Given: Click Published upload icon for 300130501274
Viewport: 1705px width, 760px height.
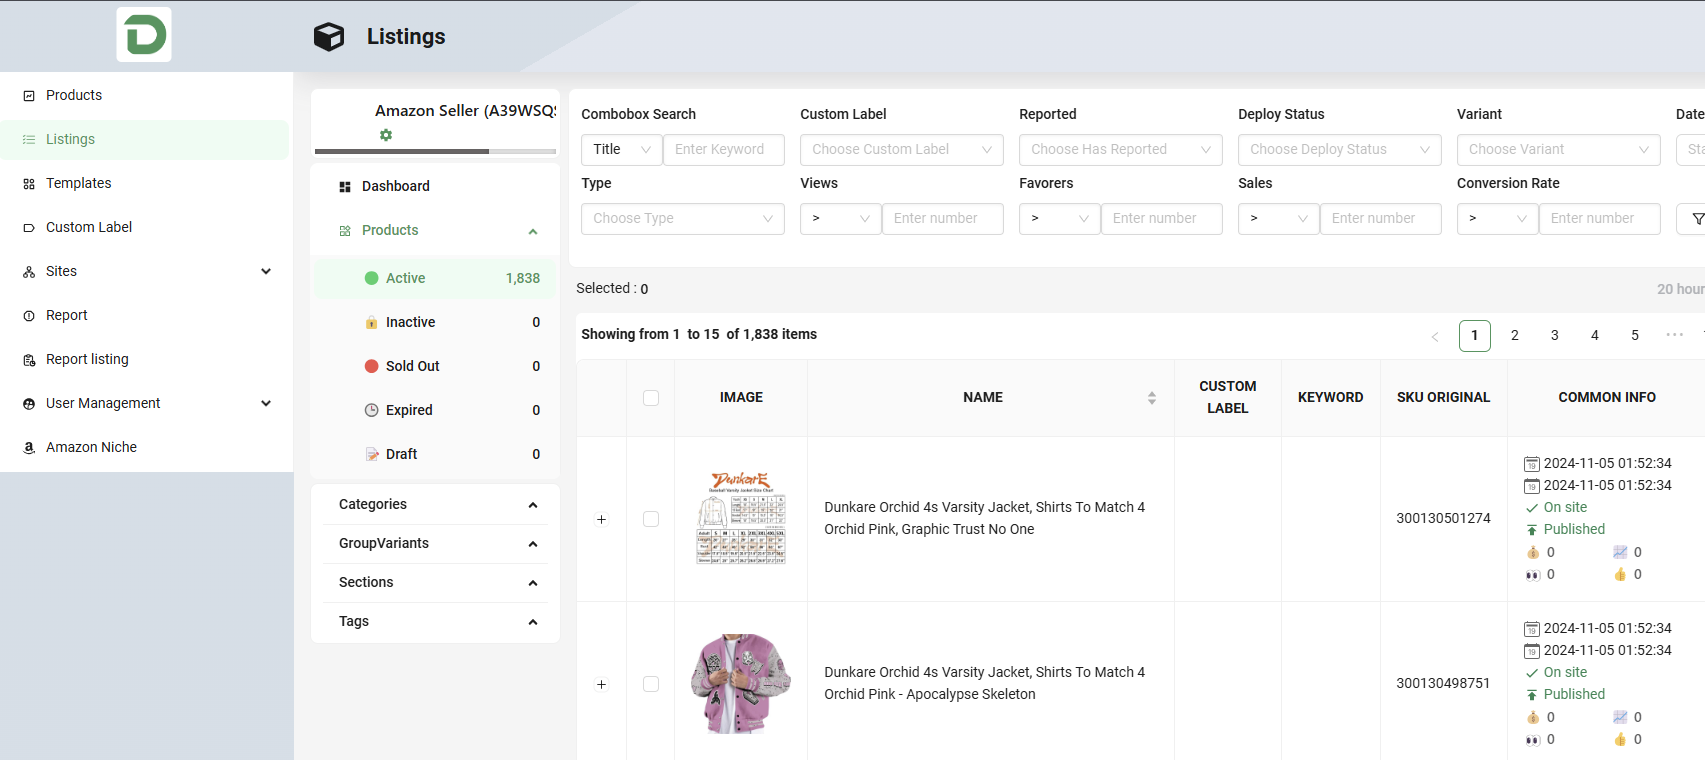Looking at the screenshot, I should click(1532, 530).
